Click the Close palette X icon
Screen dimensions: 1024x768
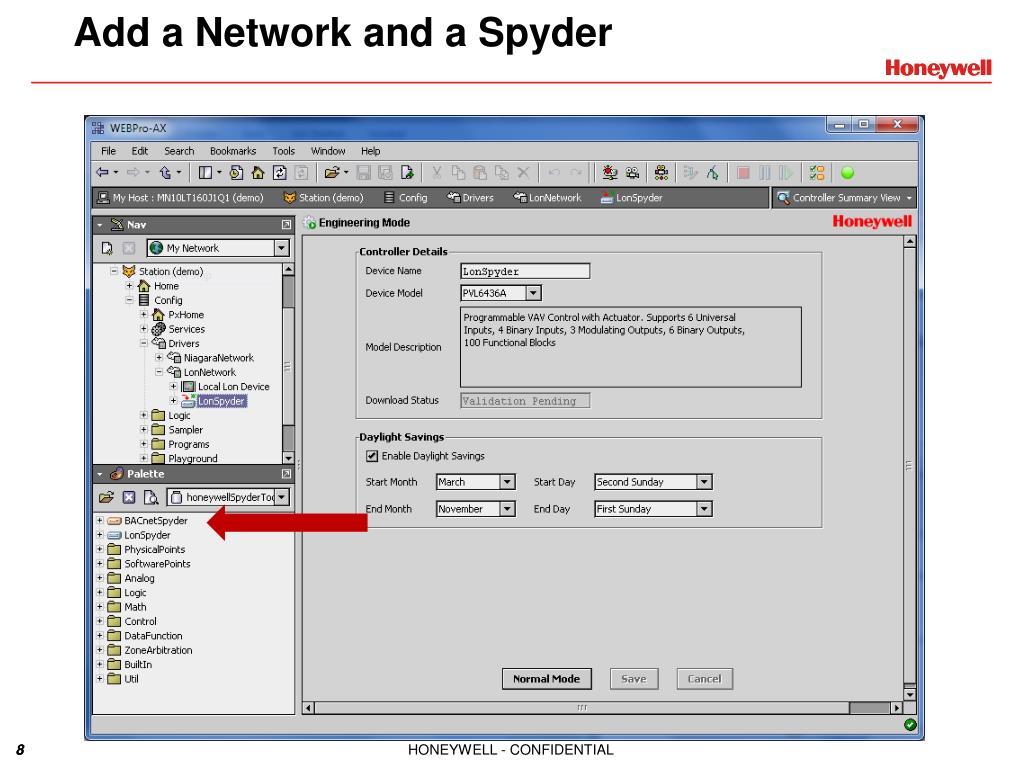point(129,498)
